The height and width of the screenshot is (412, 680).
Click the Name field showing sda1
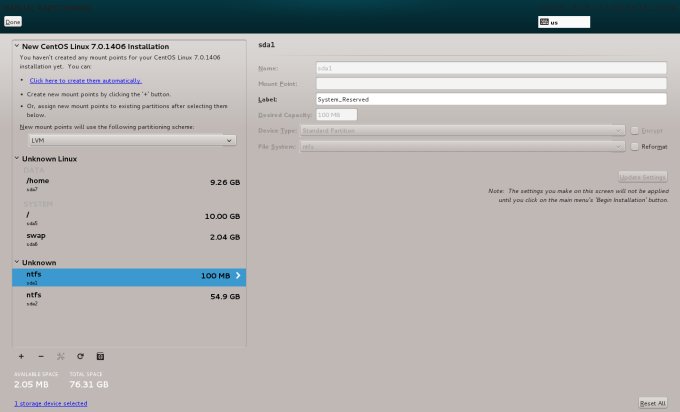pyautogui.click(x=491, y=68)
